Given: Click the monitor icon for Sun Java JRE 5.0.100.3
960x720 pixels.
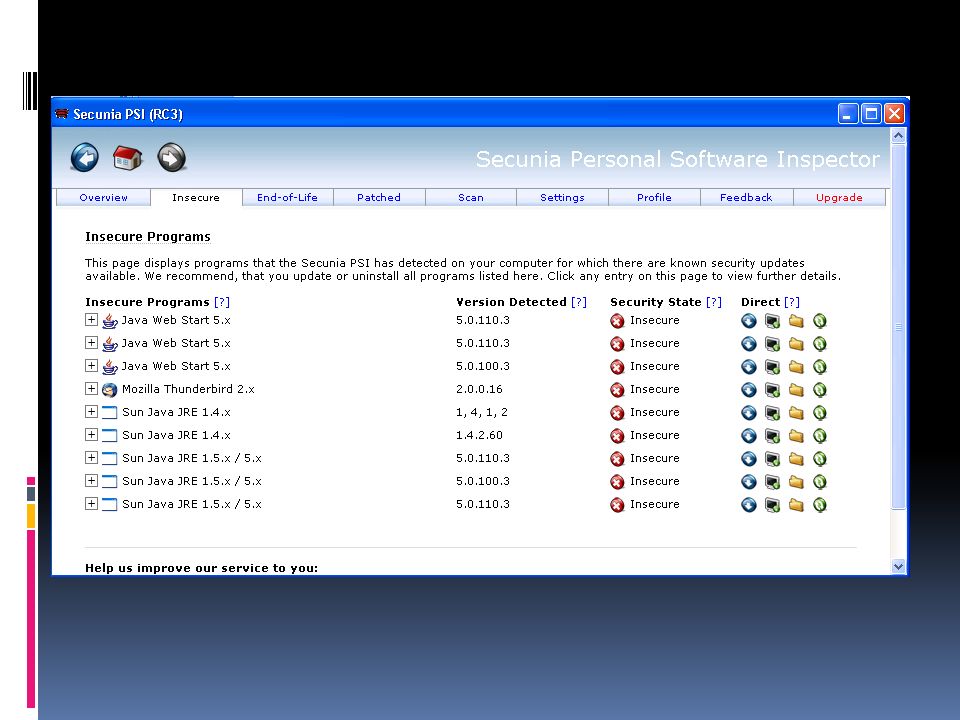Looking at the screenshot, I should 772,482.
